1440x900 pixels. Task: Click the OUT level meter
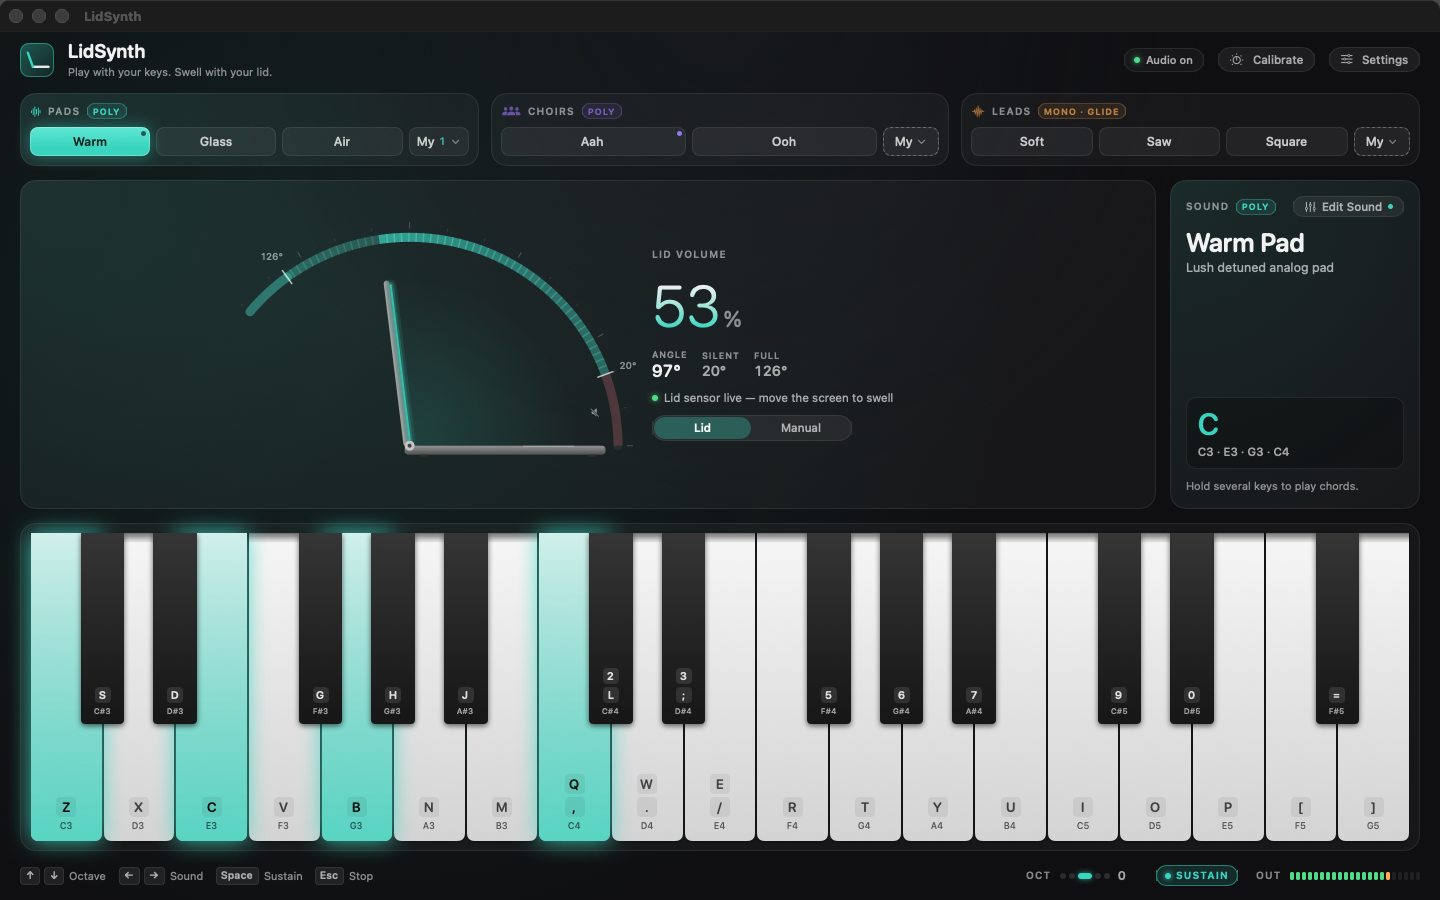tap(1354, 876)
